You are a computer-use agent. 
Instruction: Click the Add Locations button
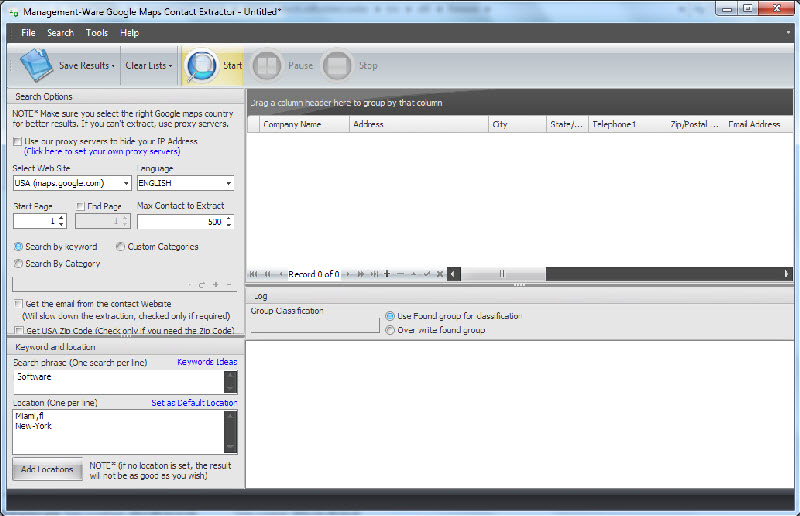click(47, 469)
